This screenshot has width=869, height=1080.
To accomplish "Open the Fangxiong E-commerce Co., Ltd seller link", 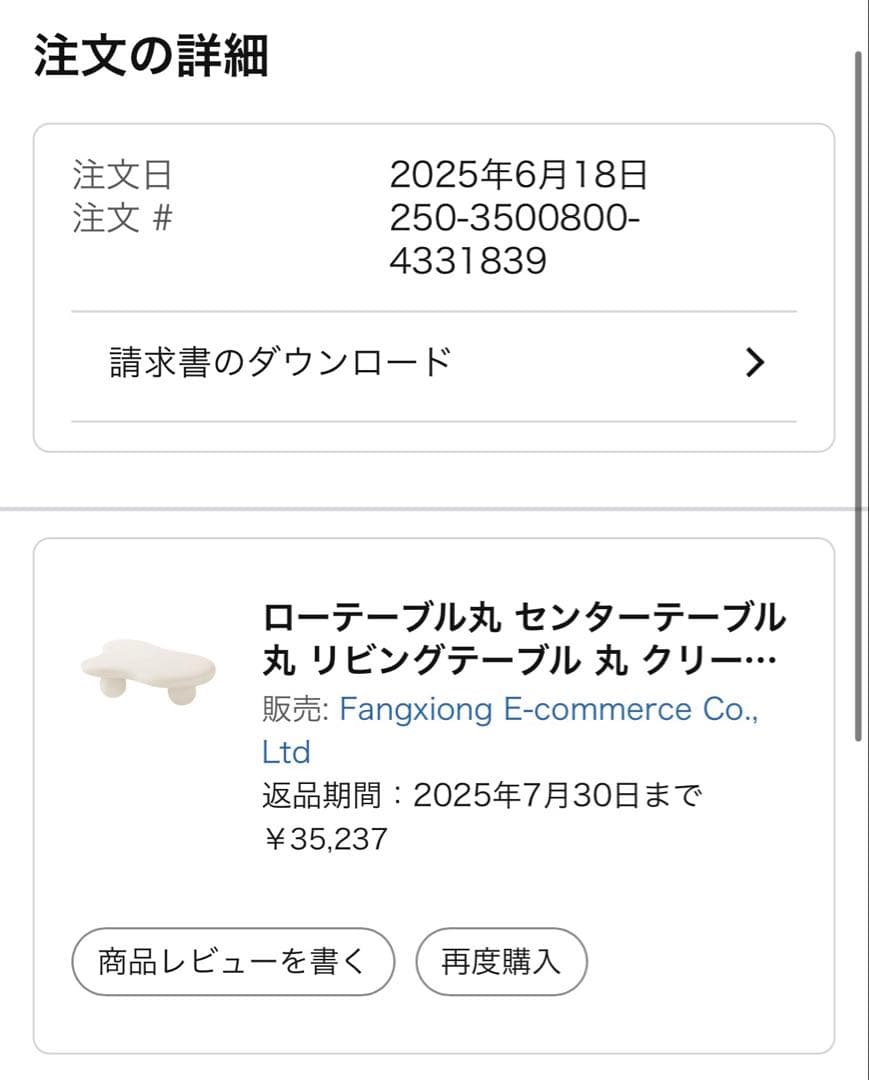I will click(549, 710).
